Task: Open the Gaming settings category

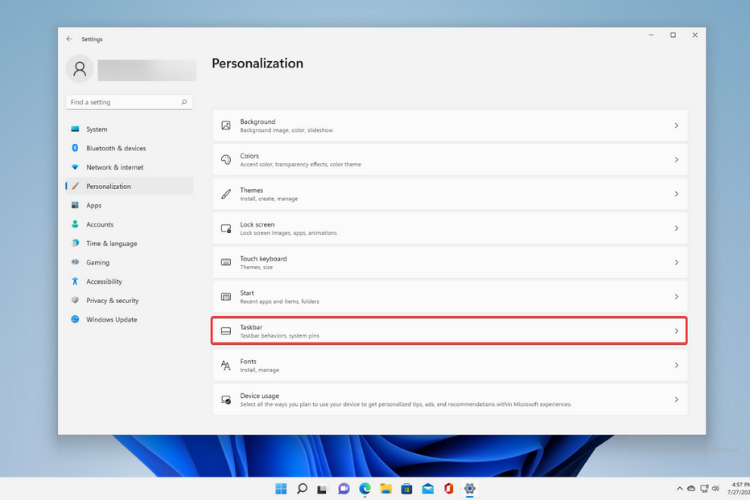Action: 98,262
